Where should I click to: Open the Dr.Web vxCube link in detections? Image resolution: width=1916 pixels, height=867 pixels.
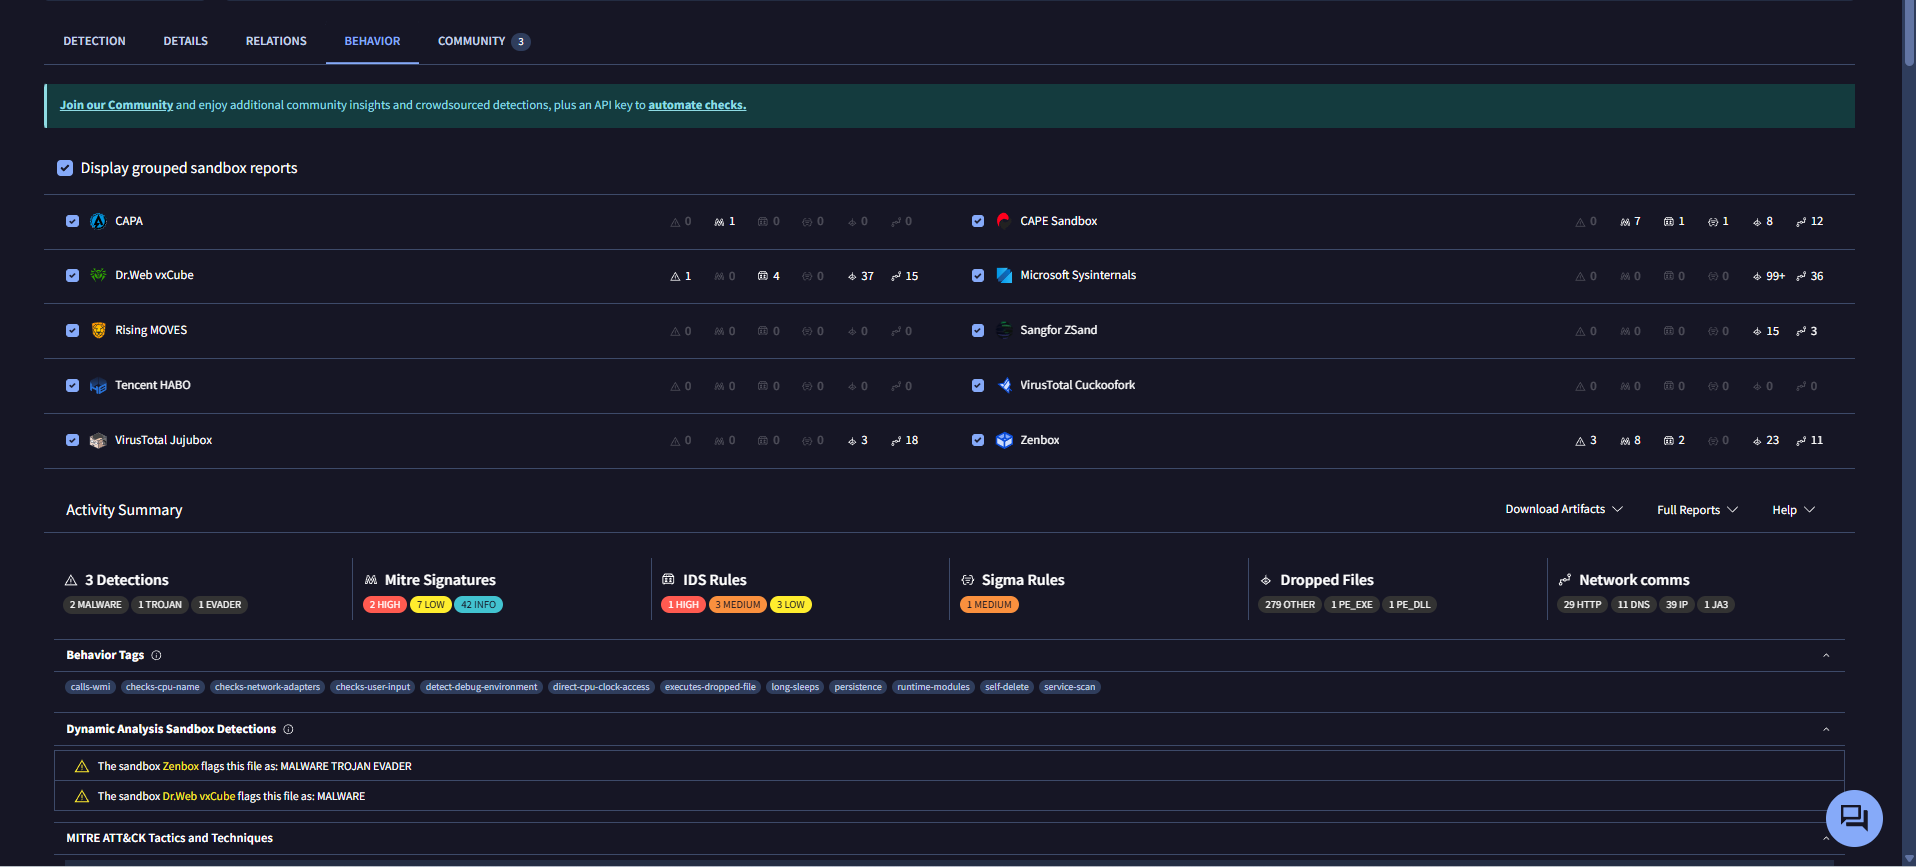tap(199, 796)
